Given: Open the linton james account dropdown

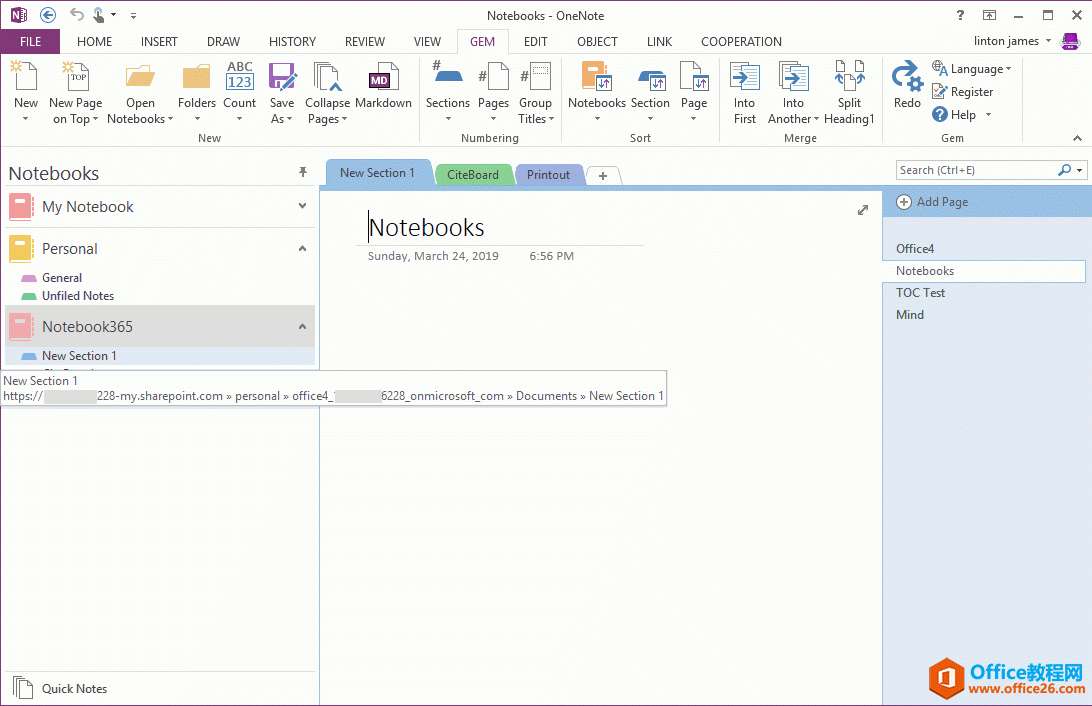Looking at the screenshot, I should [x=1010, y=41].
